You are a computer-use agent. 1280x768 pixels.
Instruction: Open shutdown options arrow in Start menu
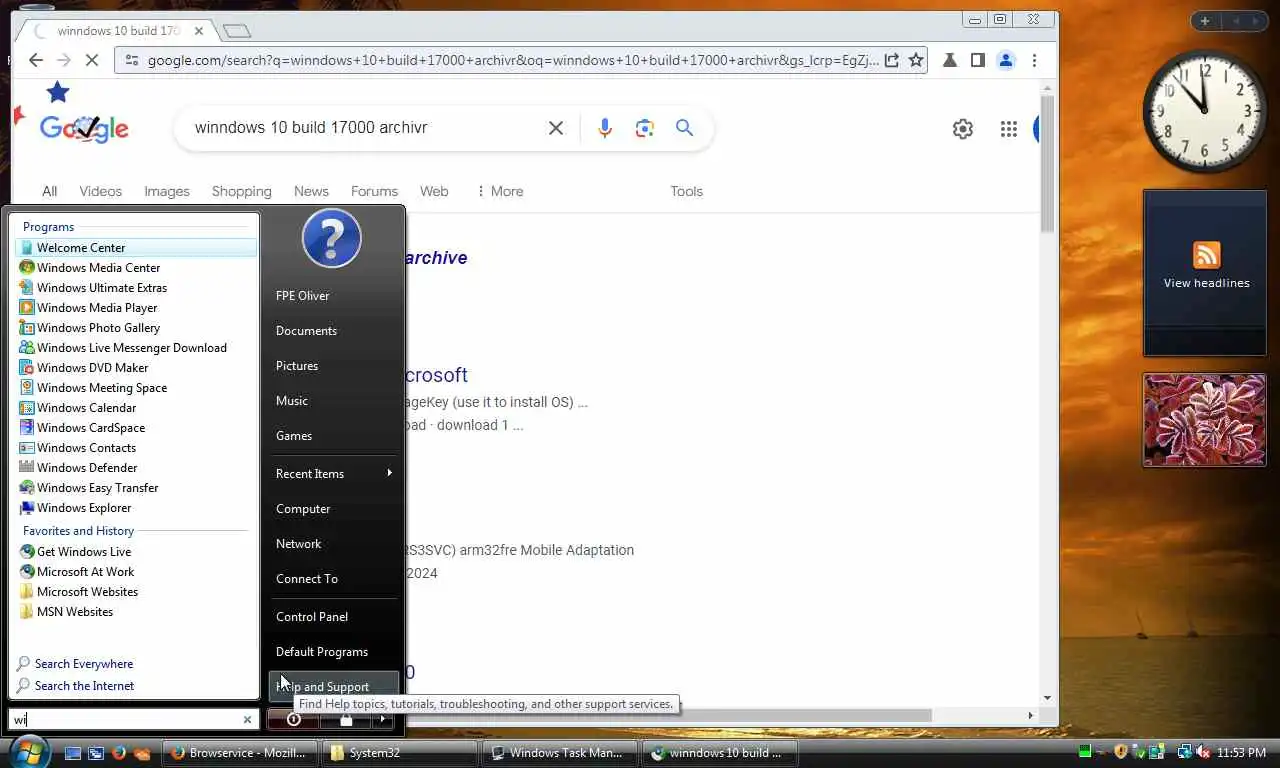click(x=383, y=719)
